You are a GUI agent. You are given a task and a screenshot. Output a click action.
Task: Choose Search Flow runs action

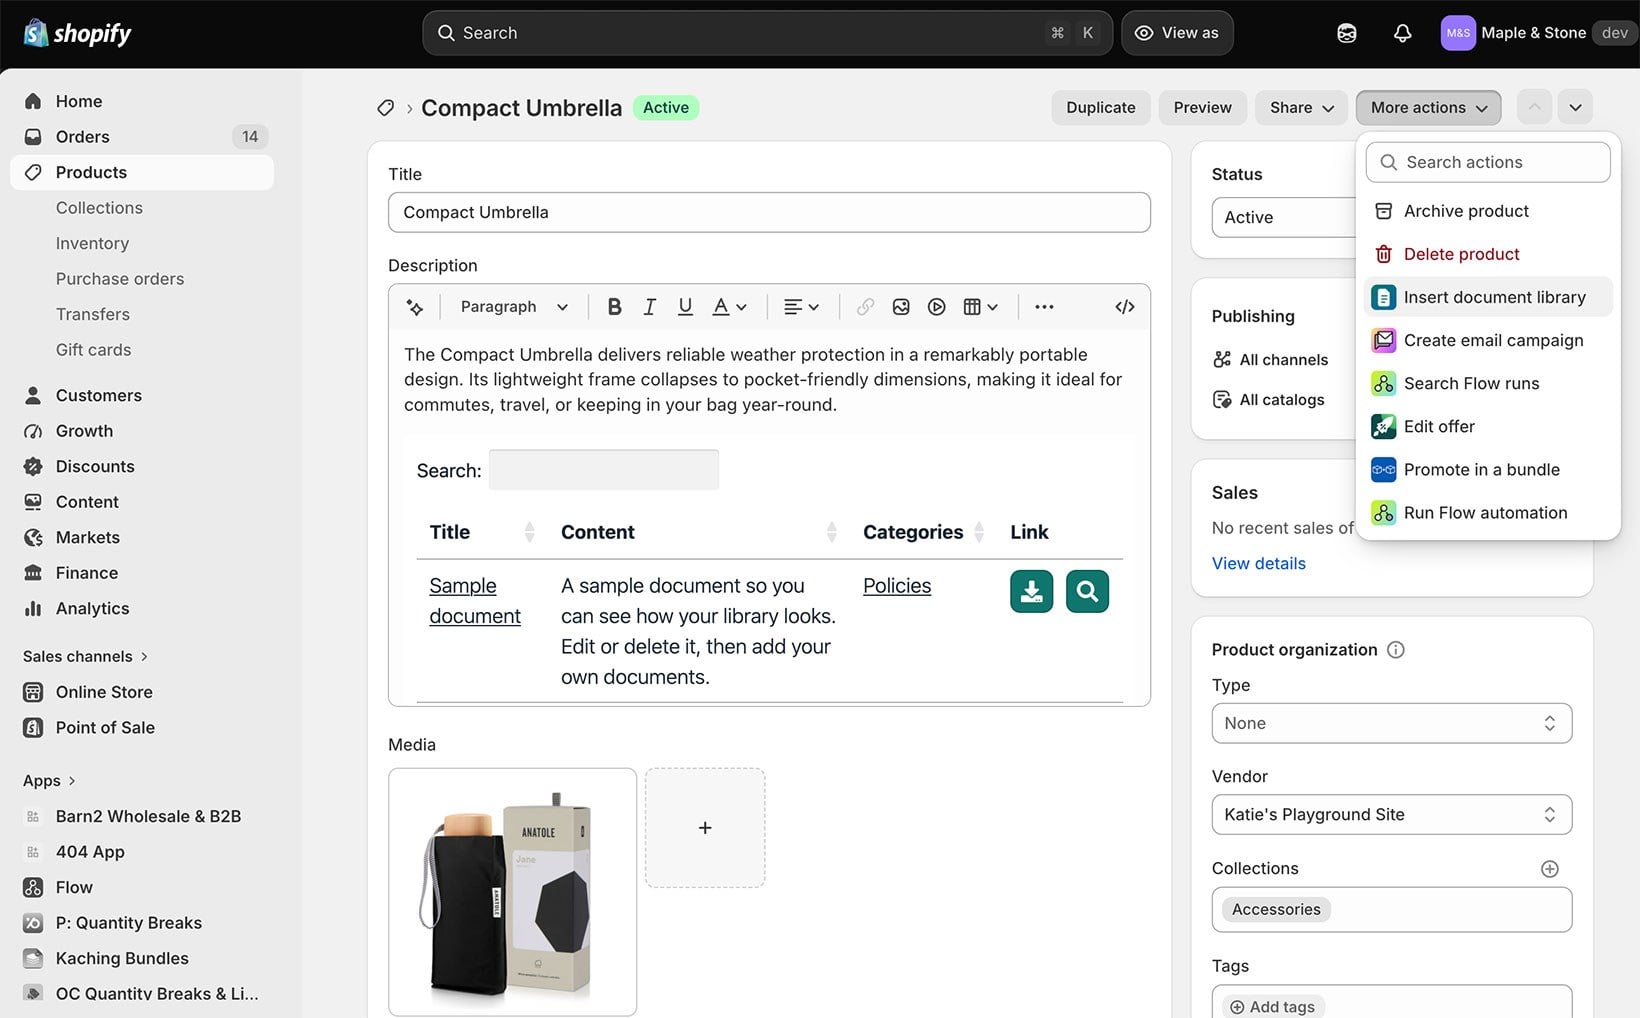click(1487, 383)
